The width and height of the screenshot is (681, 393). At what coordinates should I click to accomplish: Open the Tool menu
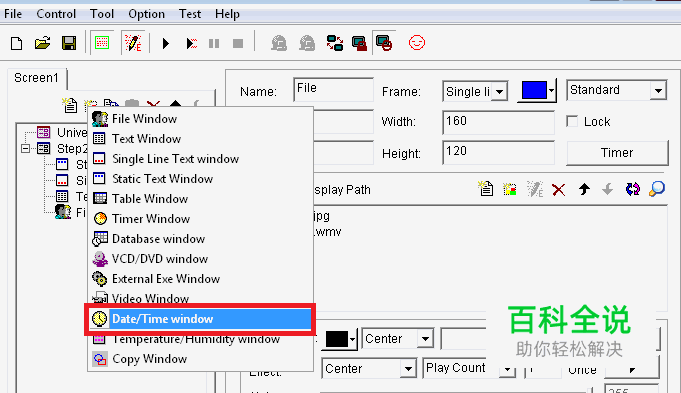[102, 14]
